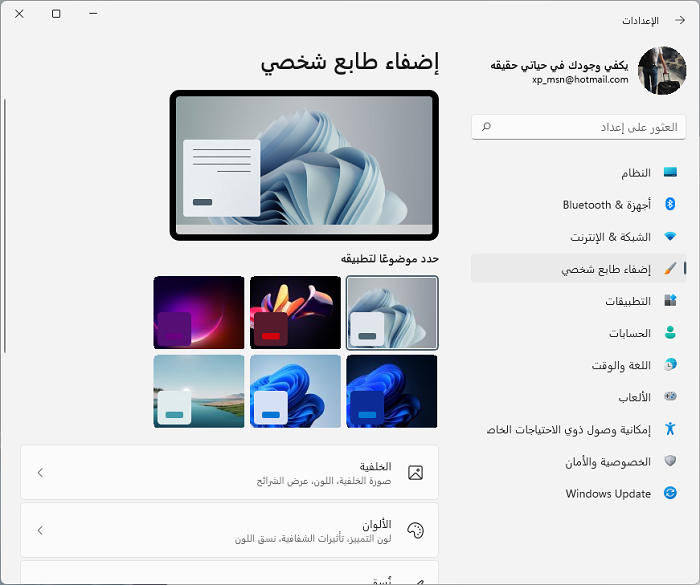The height and width of the screenshot is (585, 700).
Task: Click the Time & language globe icon
Action: point(670,364)
